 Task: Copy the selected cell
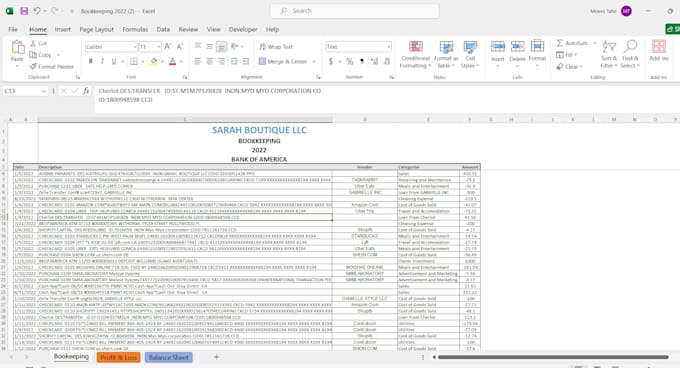[40, 55]
